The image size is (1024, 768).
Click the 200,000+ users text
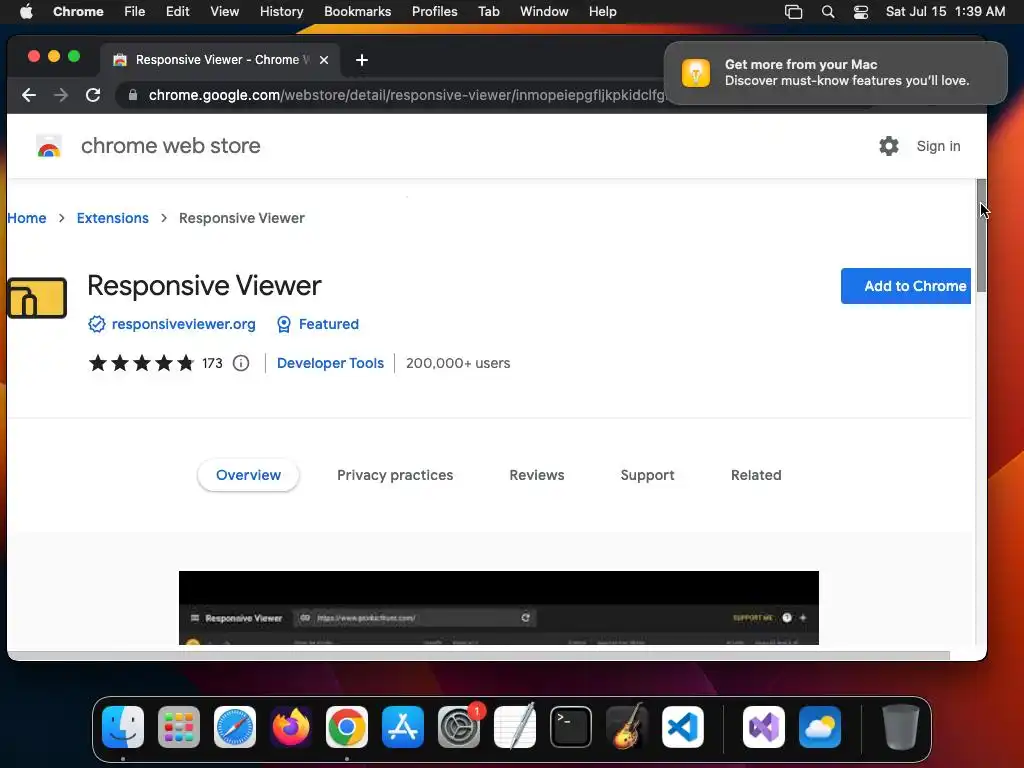(458, 363)
